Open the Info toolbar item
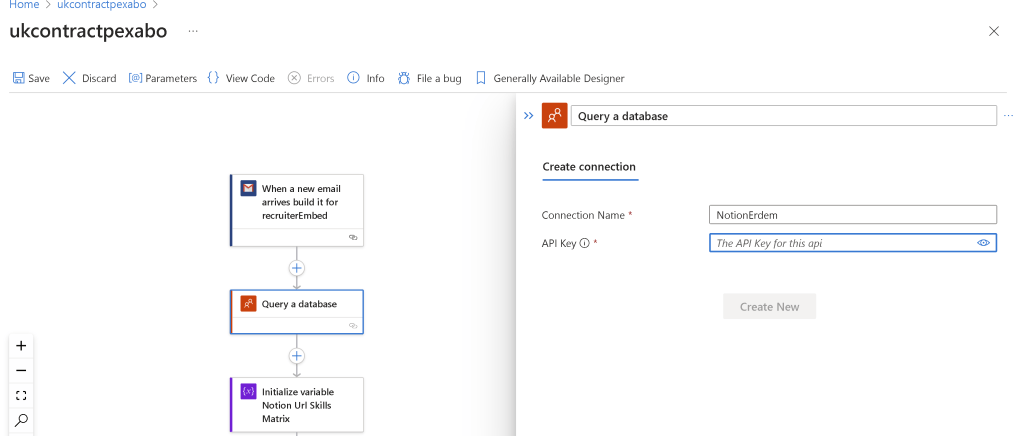 pyautogui.click(x=366, y=78)
